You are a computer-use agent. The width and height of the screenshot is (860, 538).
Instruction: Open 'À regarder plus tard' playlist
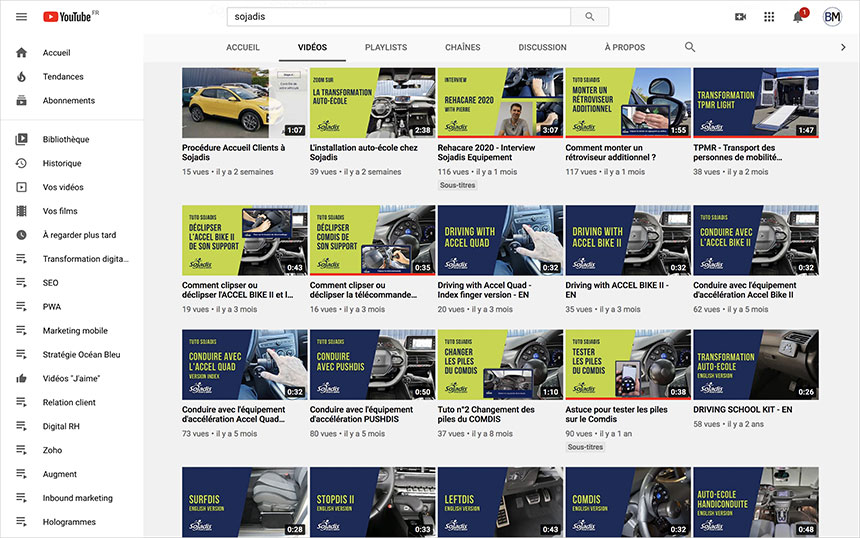79,235
